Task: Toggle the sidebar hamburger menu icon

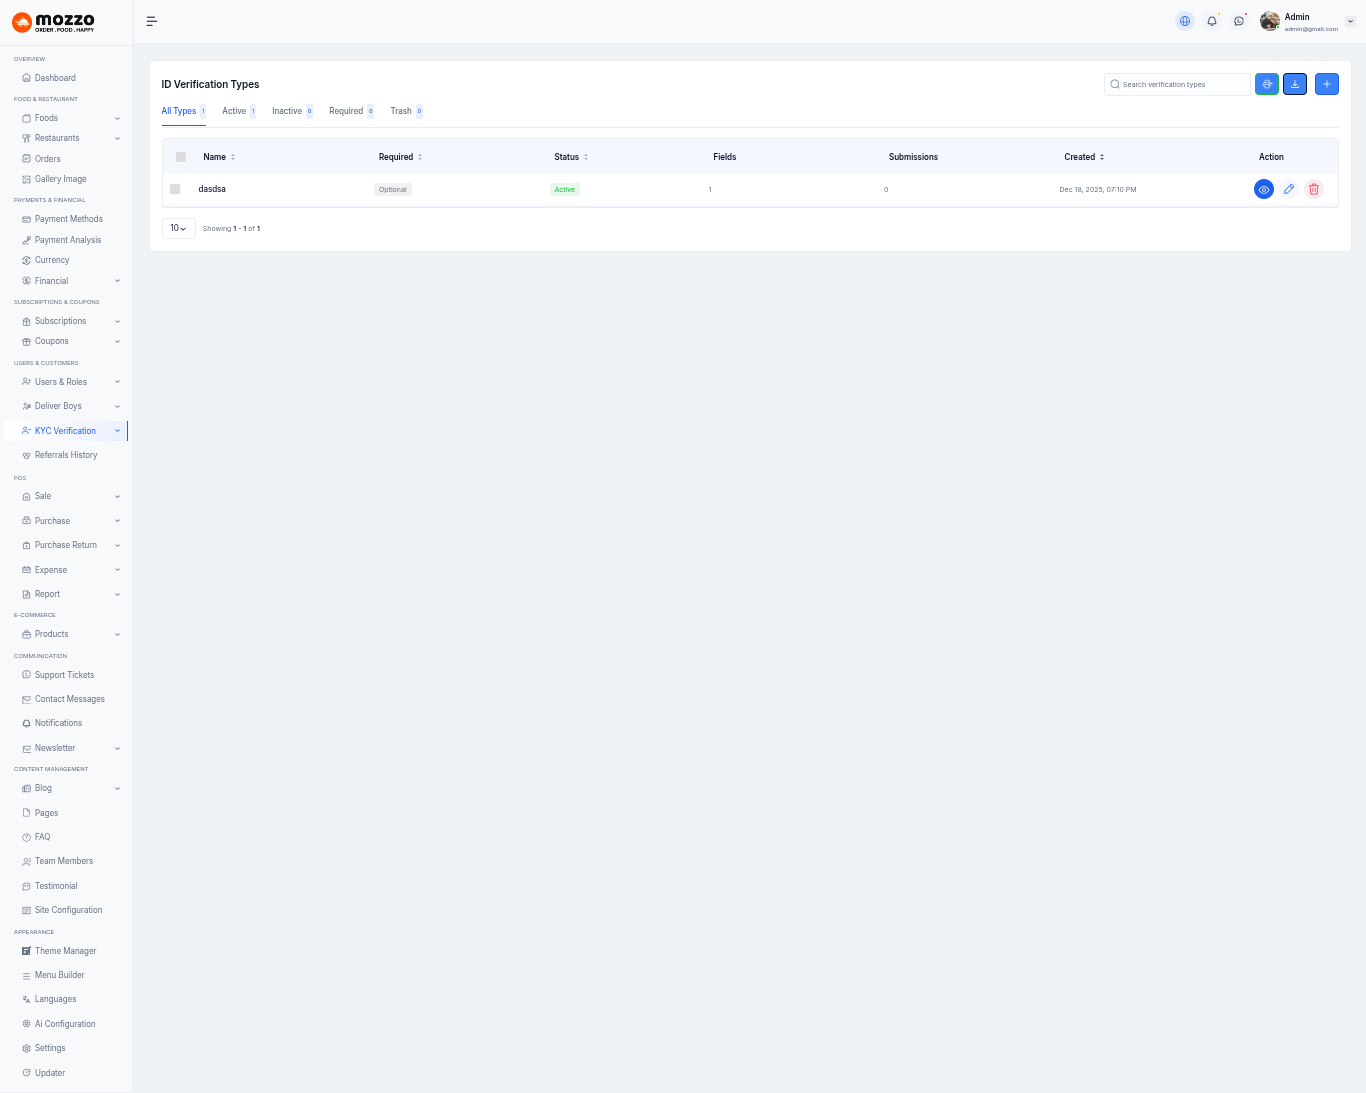Action: [x=152, y=21]
